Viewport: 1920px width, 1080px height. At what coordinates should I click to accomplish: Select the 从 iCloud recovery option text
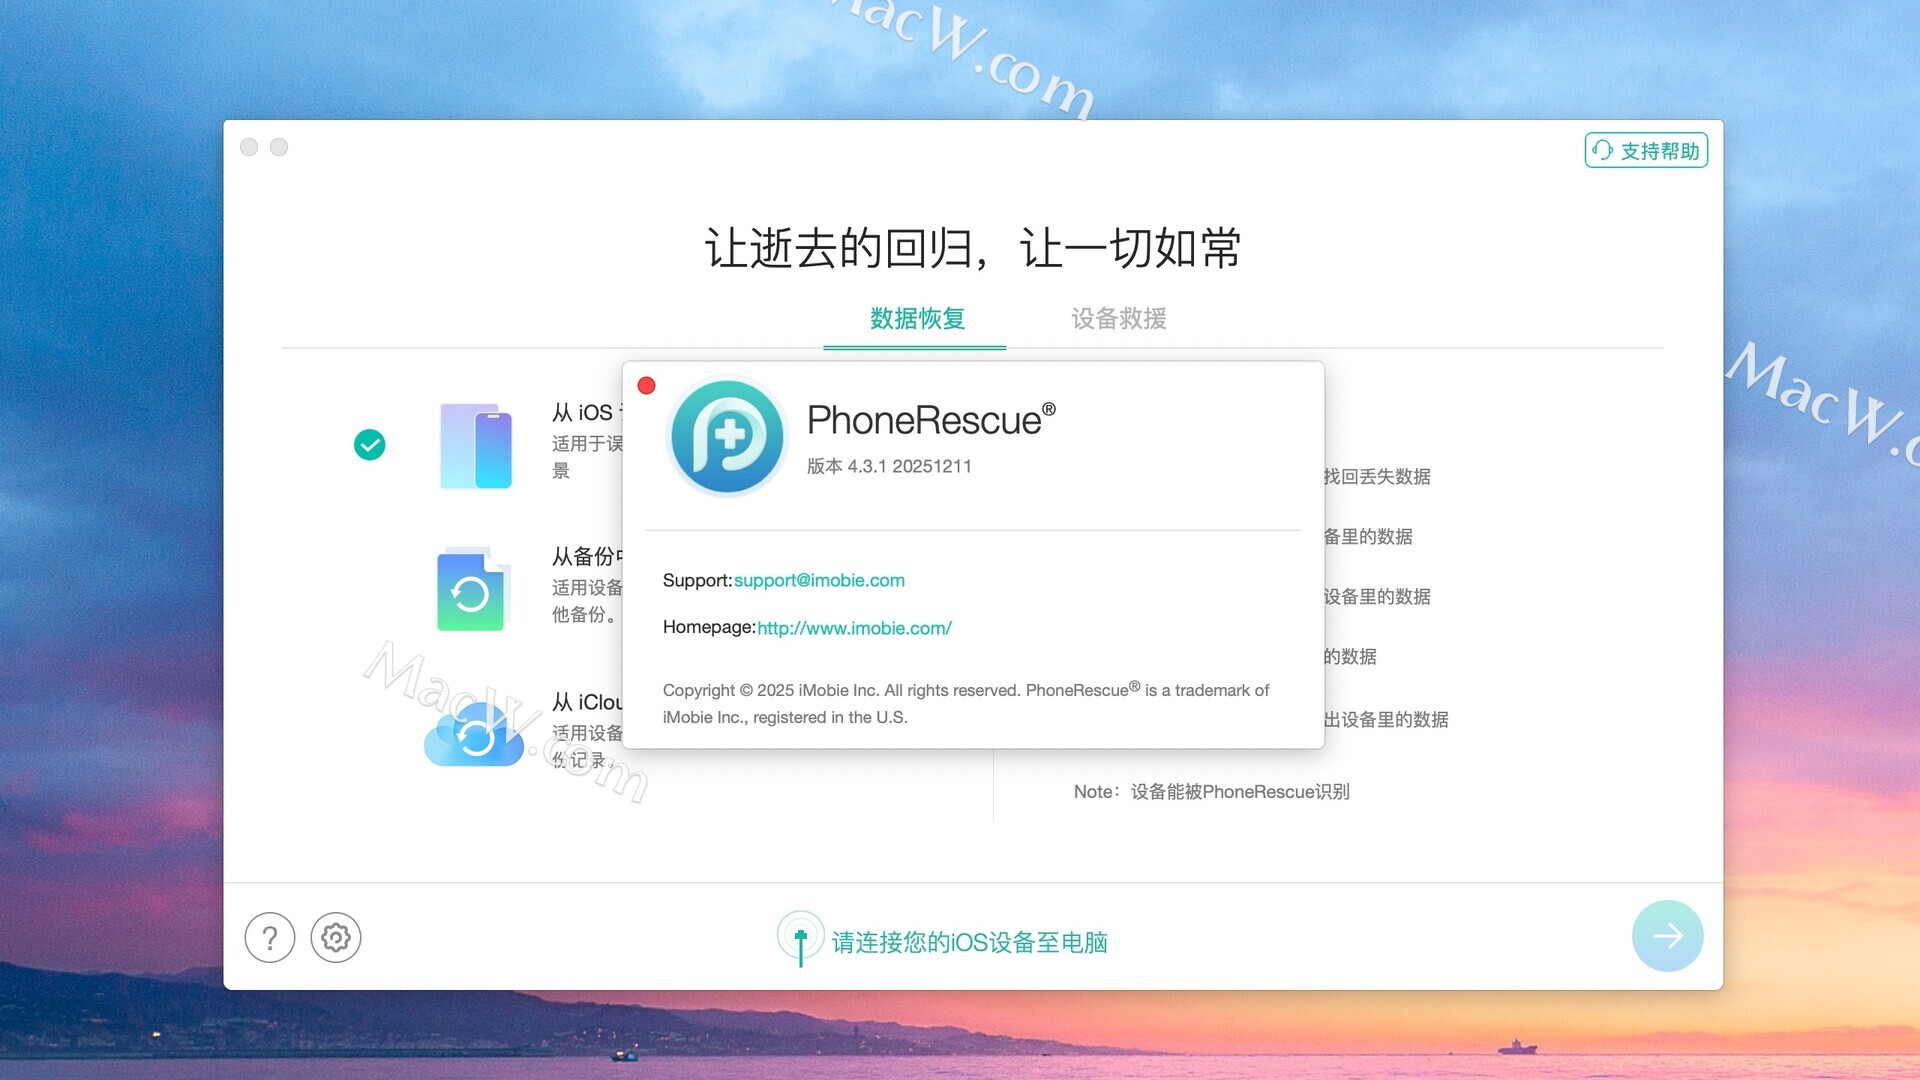(x=587, y=702)
